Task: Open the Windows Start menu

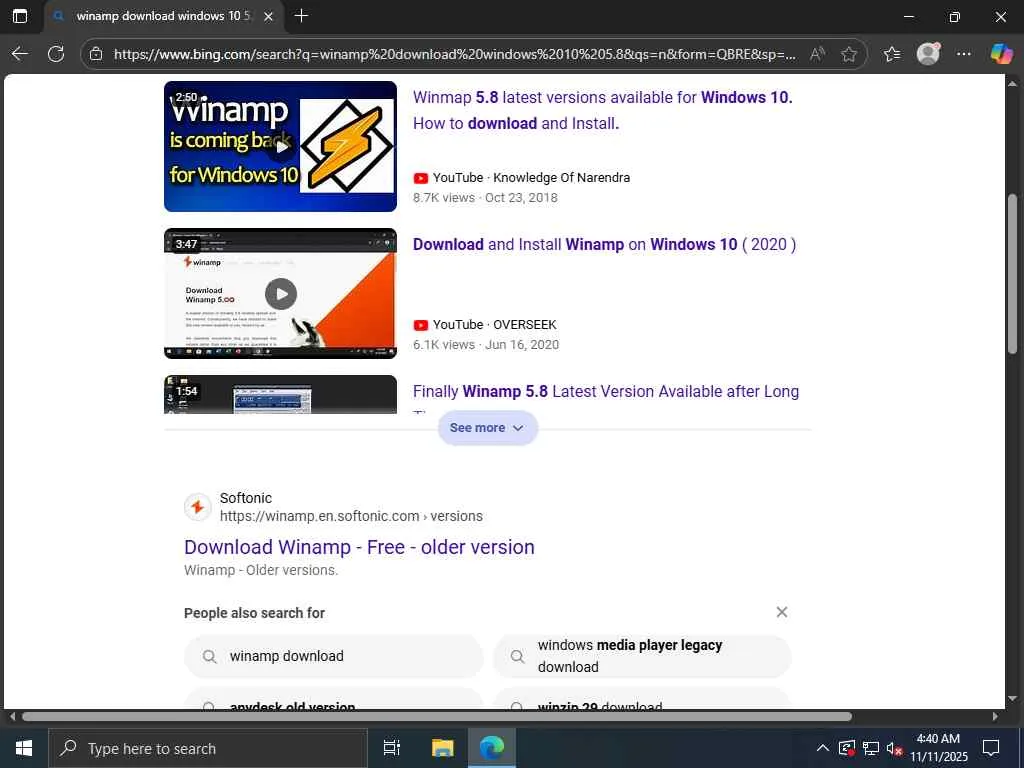Action: [x=24, y=748]
